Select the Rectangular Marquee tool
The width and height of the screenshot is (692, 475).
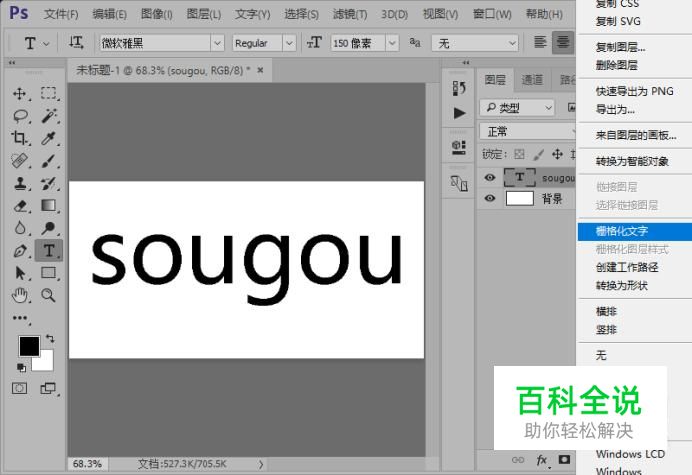49,94
